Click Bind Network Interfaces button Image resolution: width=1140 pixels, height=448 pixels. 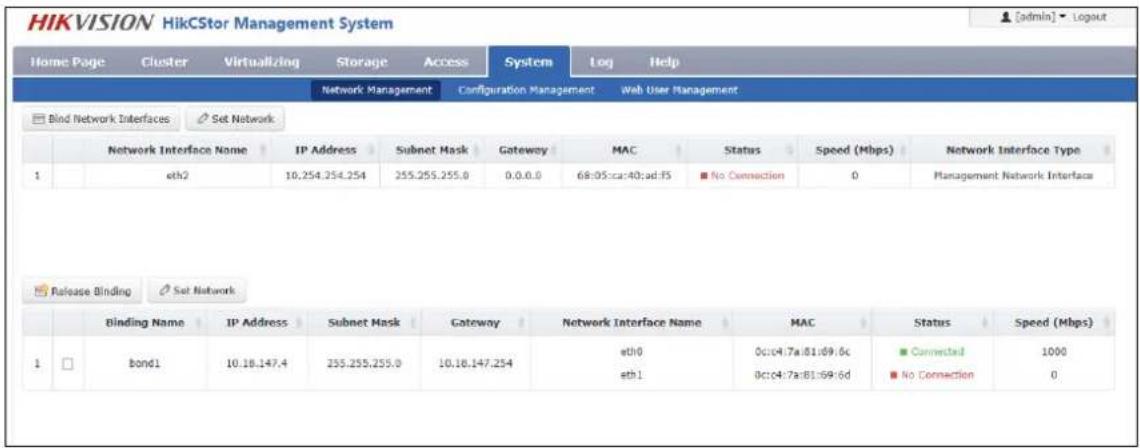[x=101, y=119]
